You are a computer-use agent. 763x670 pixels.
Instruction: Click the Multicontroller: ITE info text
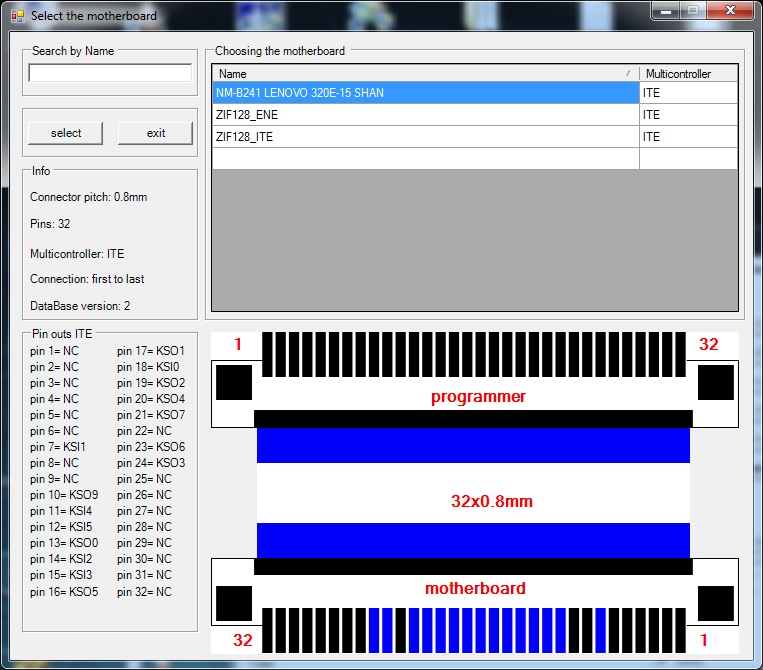77,254
